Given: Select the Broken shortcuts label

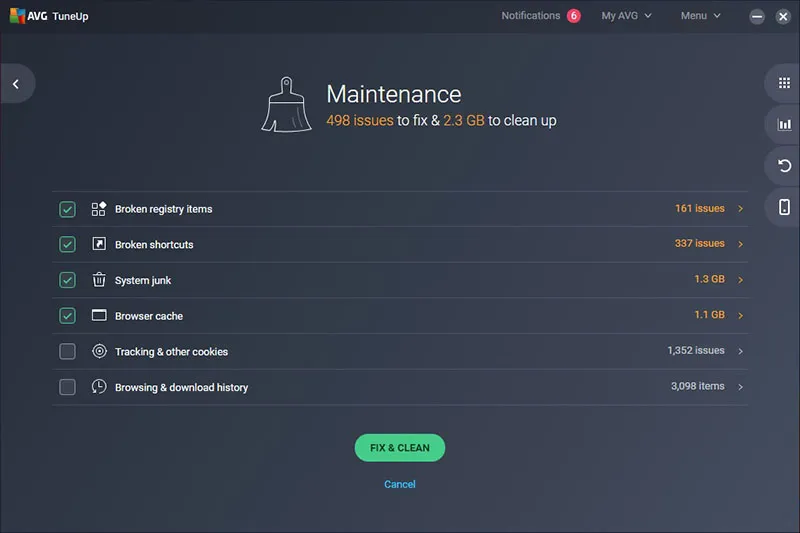Looking at the screenshot, I should coord(154,245).
